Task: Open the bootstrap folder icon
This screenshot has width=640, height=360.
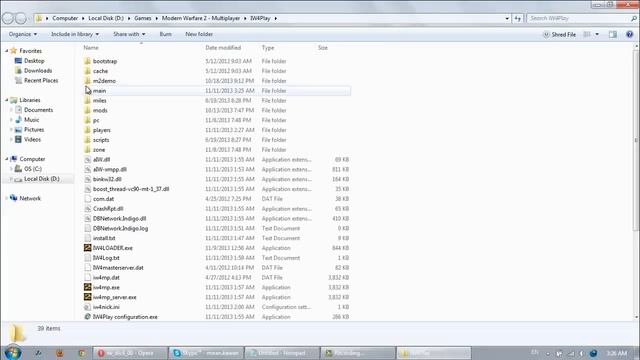Action: tap(87, 61)
